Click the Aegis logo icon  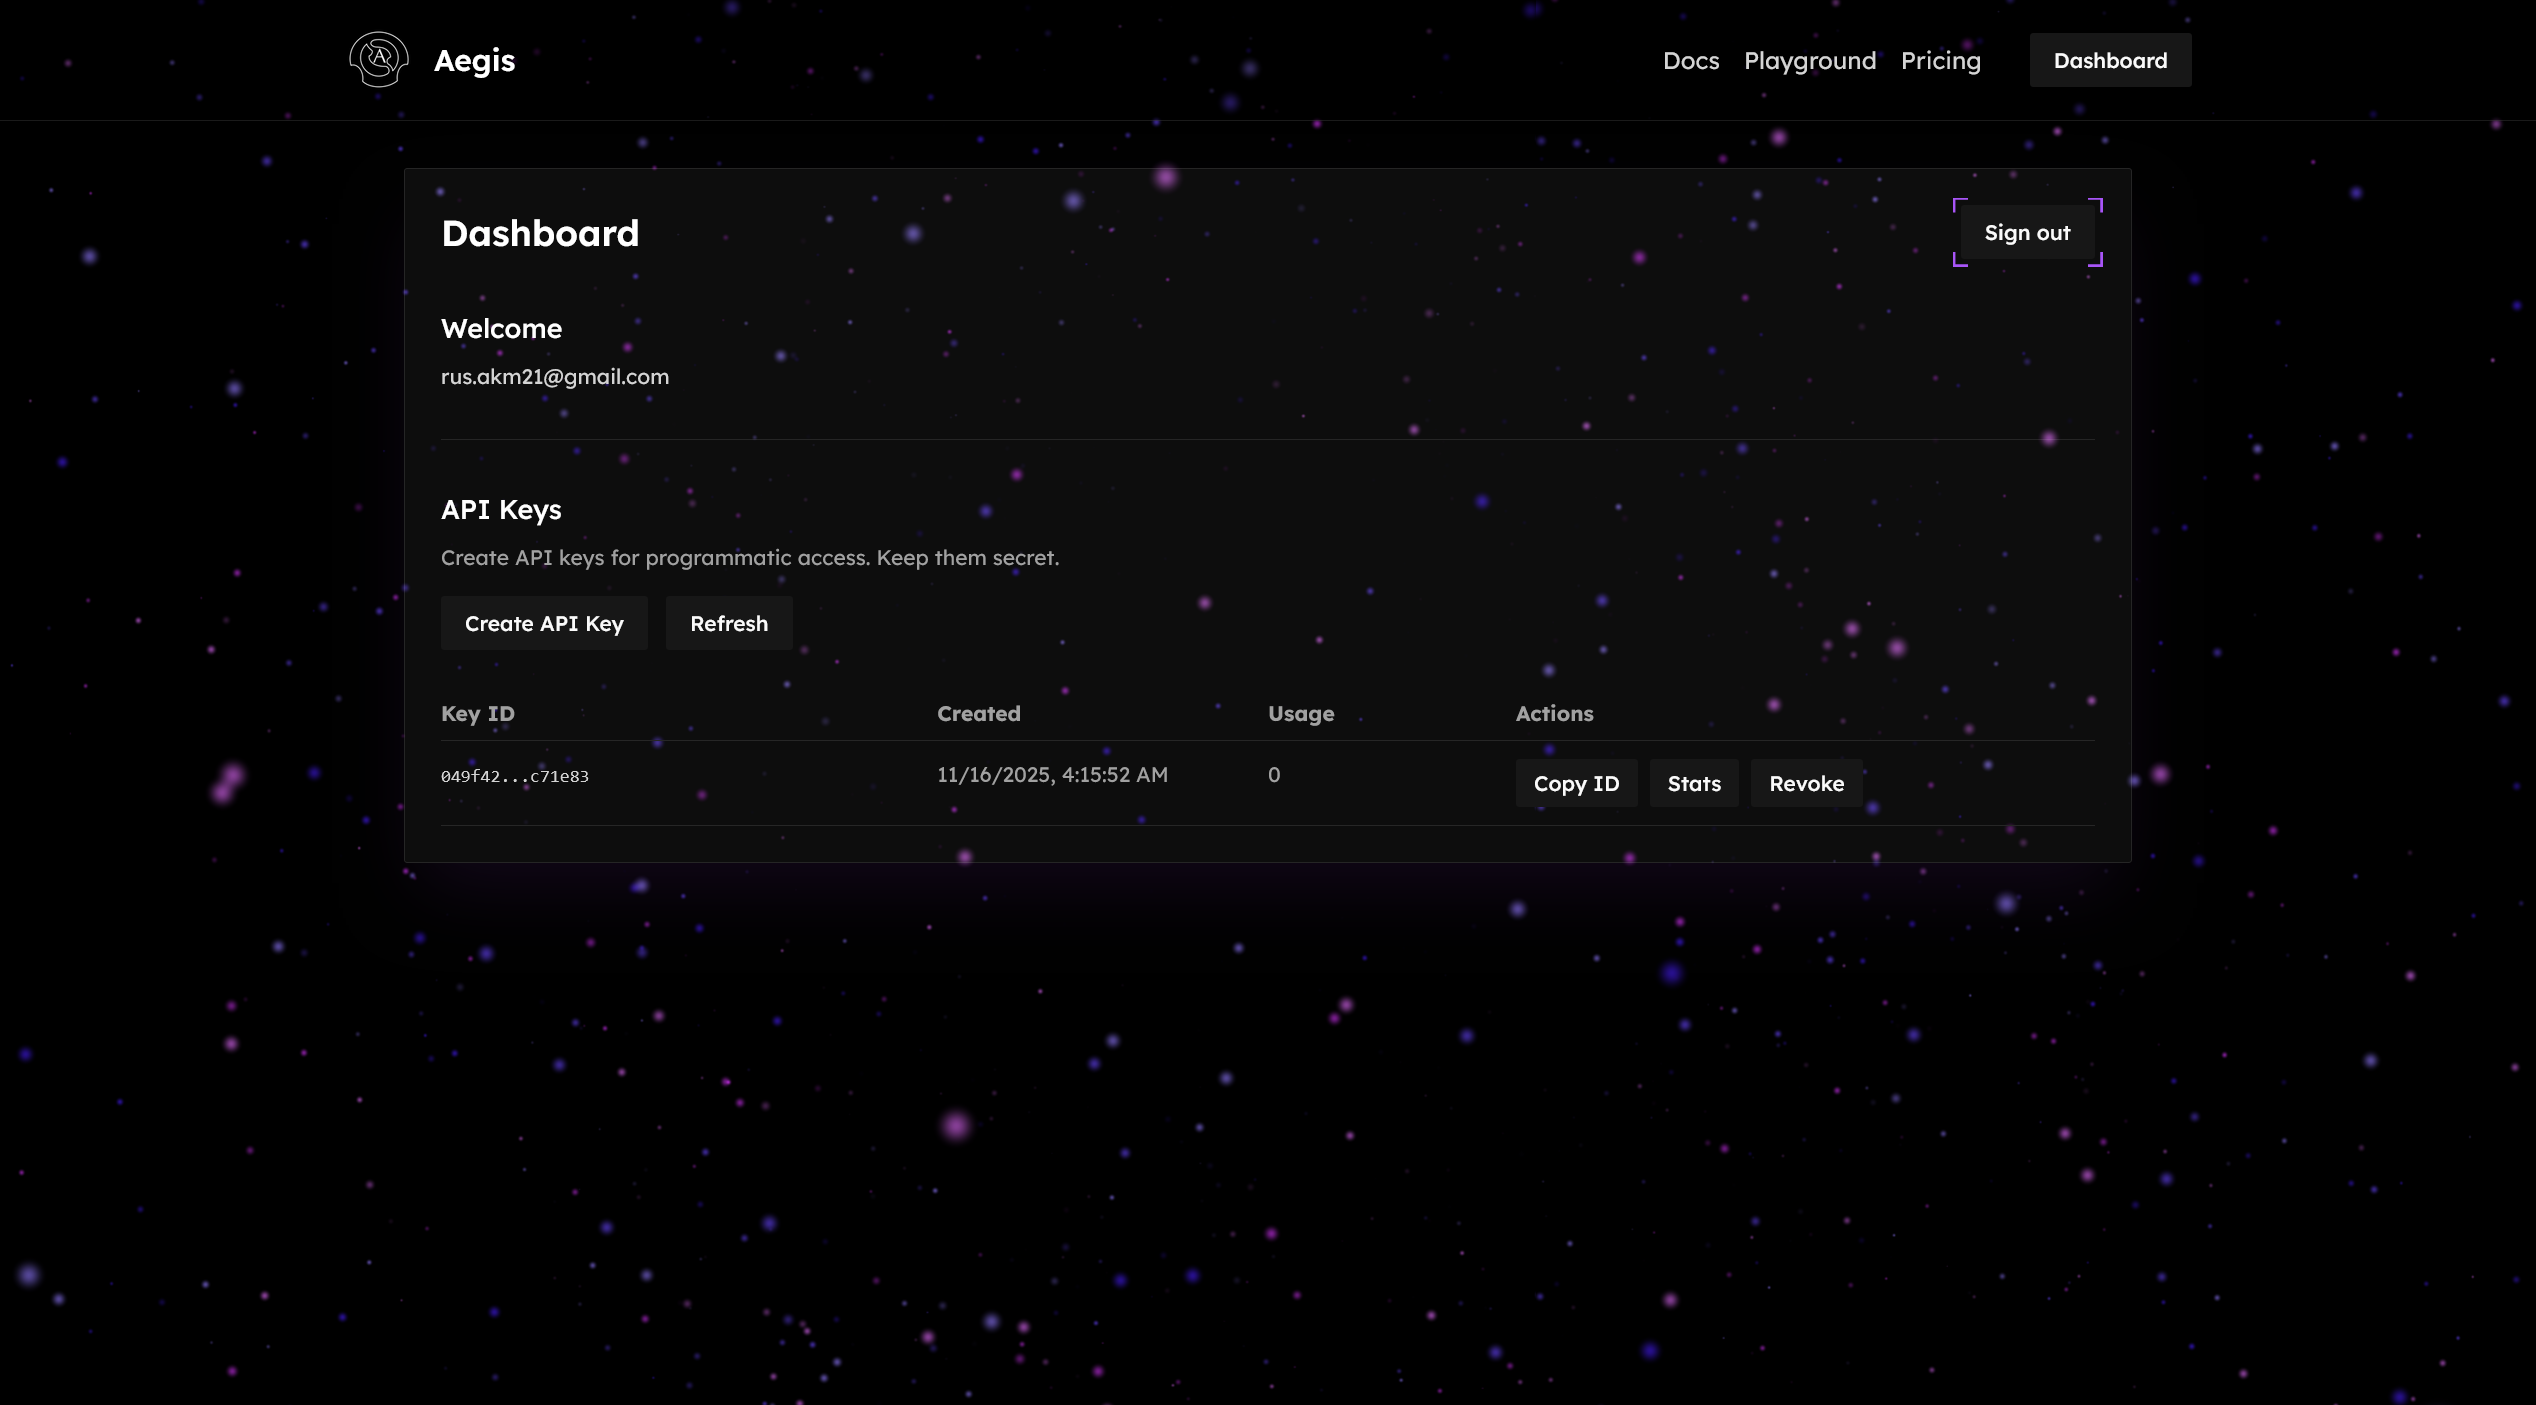(x=378, y=60)
